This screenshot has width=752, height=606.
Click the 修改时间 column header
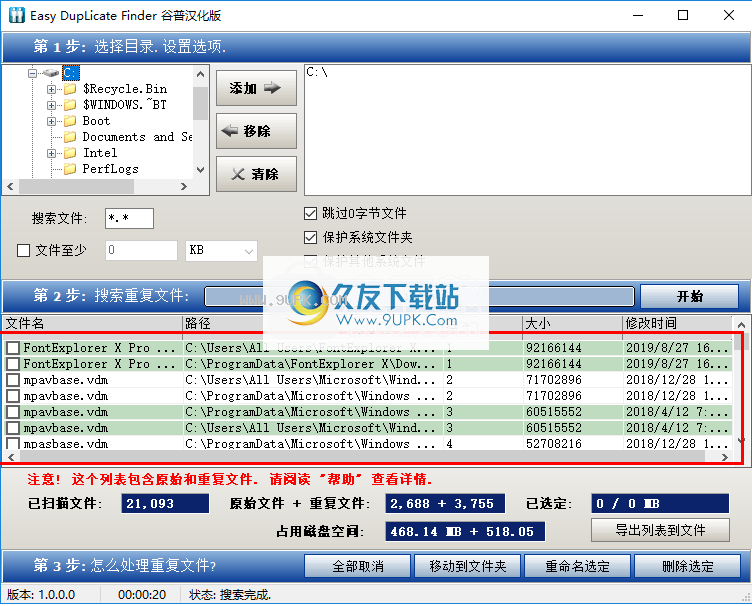[x=677, y=324]
